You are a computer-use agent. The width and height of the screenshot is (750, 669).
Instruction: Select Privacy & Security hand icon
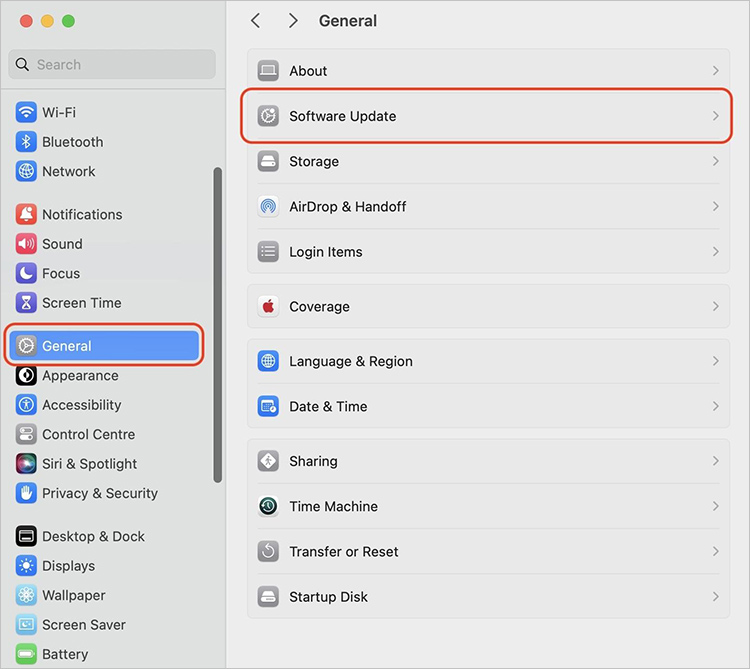coord(26,493)
